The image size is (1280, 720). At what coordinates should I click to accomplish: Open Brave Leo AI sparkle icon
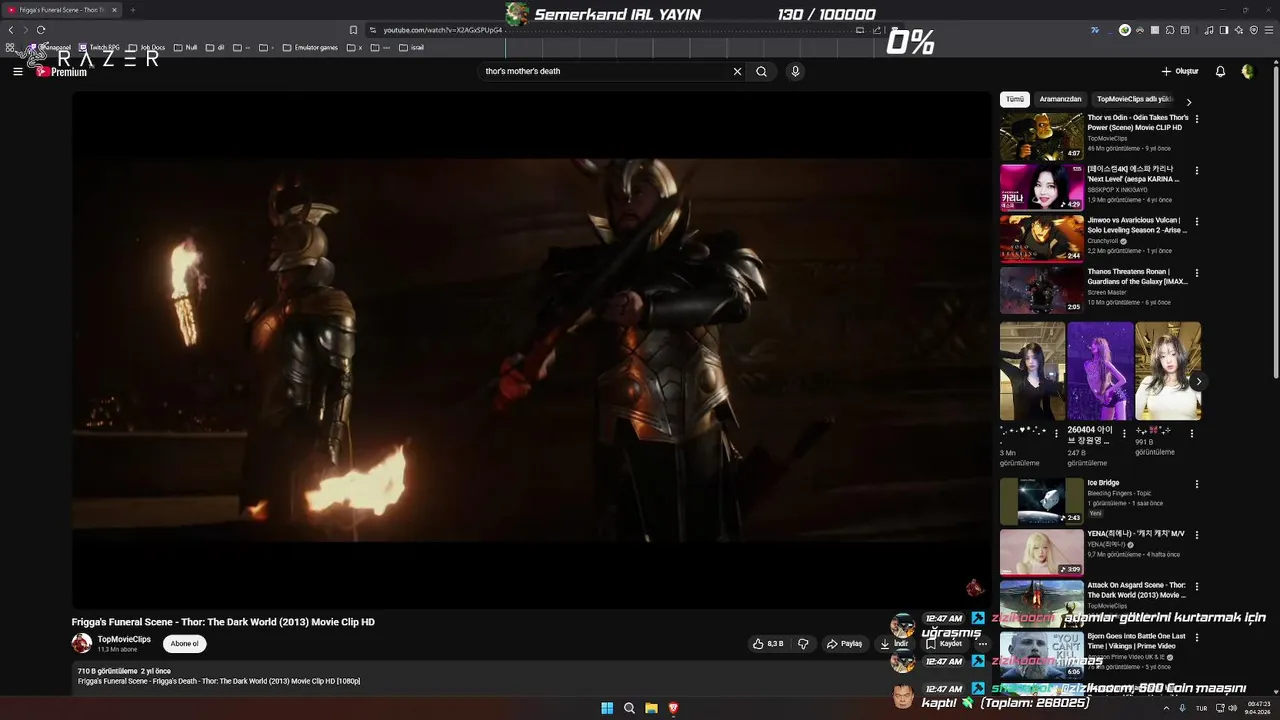(x=1240, y=30)
